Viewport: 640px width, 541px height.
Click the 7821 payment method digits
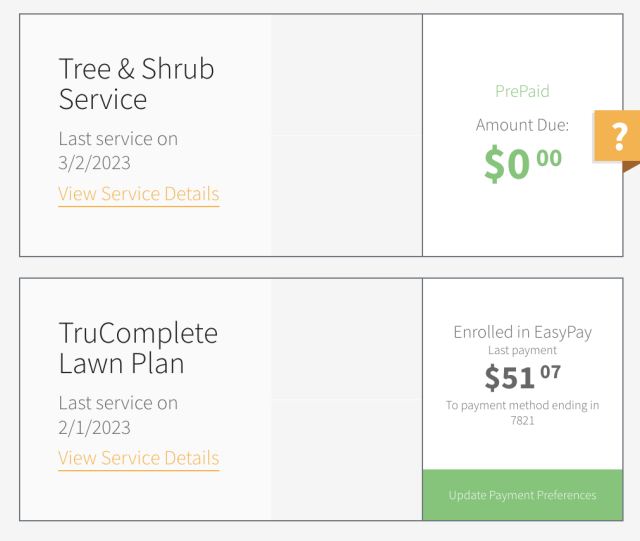522,421
